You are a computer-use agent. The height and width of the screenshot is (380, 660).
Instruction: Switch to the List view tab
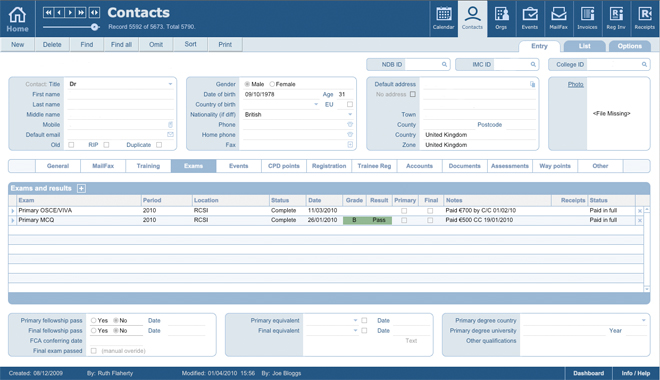click(584, 46)
